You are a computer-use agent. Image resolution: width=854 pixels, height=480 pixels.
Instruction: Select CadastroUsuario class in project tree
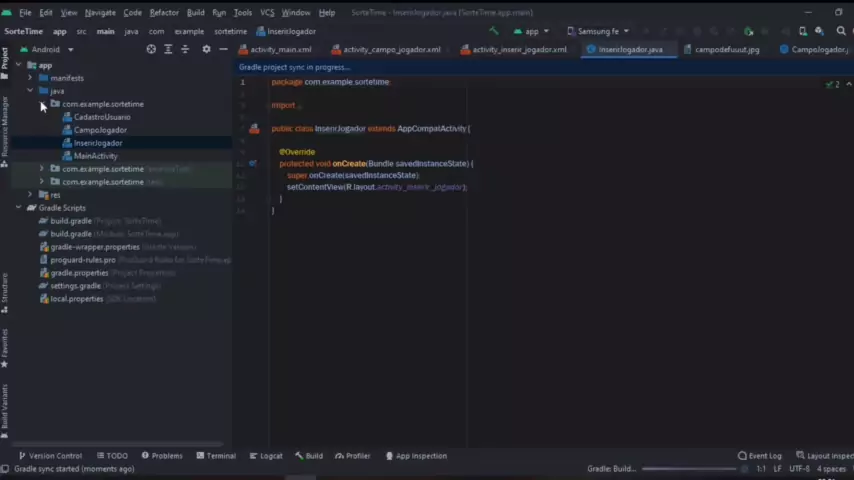101,117
